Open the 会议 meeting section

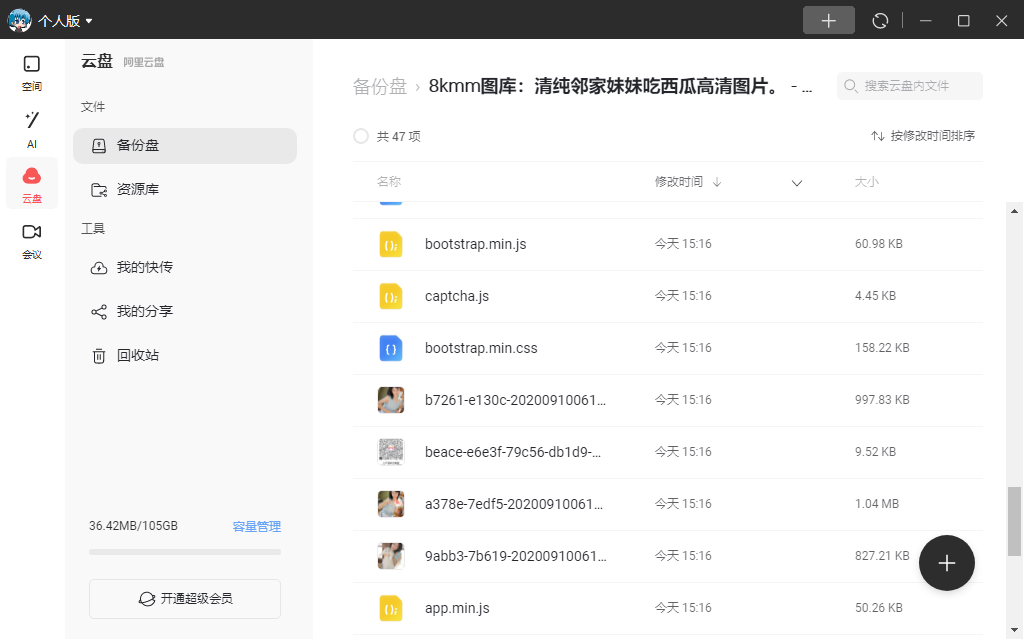tap(31, 242)
